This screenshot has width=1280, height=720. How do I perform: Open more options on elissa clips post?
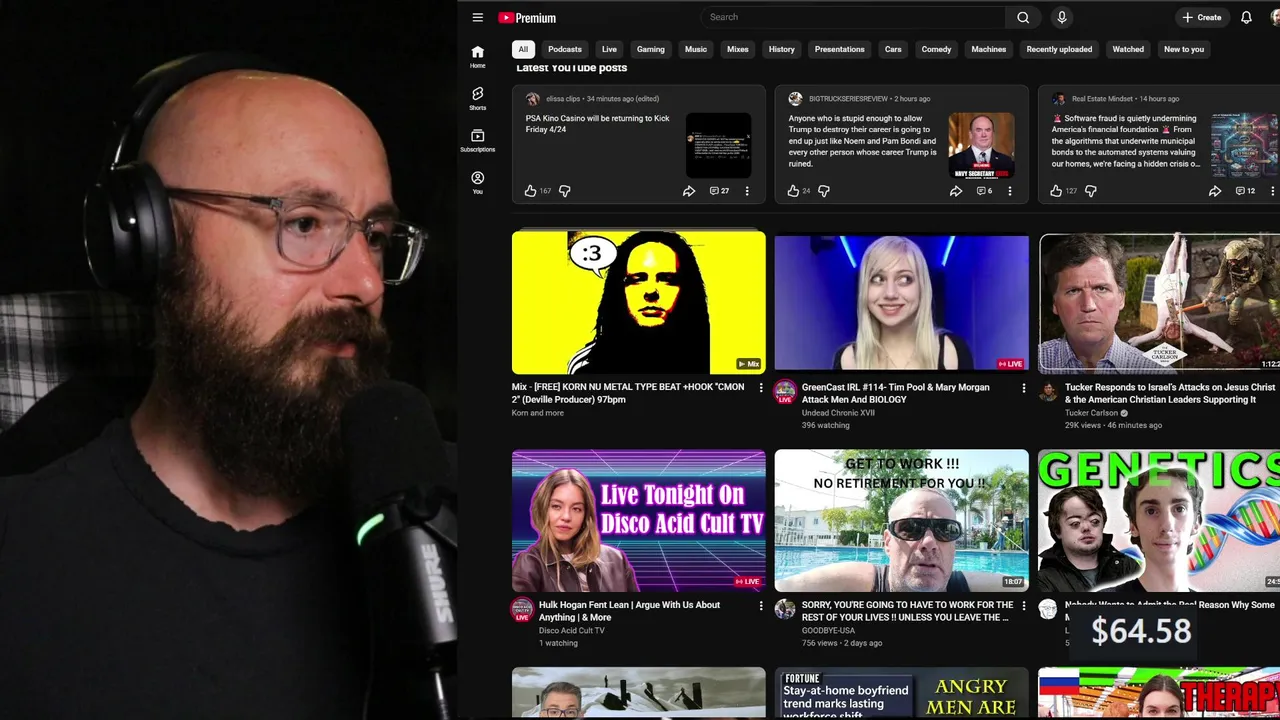[x=747, y=191]
